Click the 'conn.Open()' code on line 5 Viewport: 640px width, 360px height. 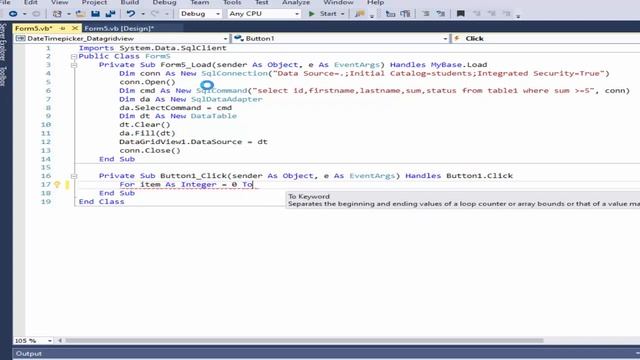pos(147,82)
